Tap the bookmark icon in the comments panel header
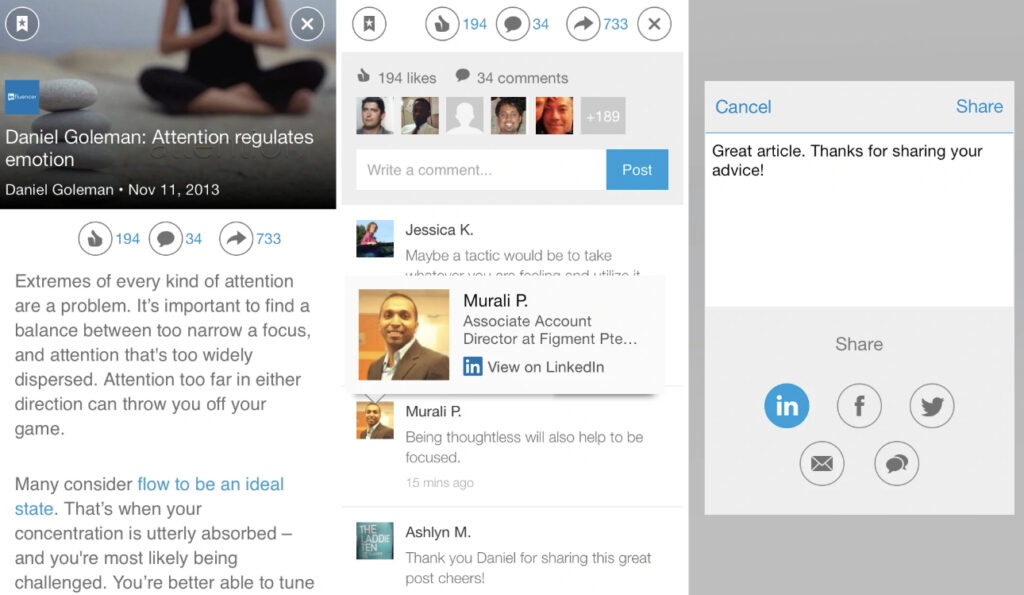 coord(369,24)
